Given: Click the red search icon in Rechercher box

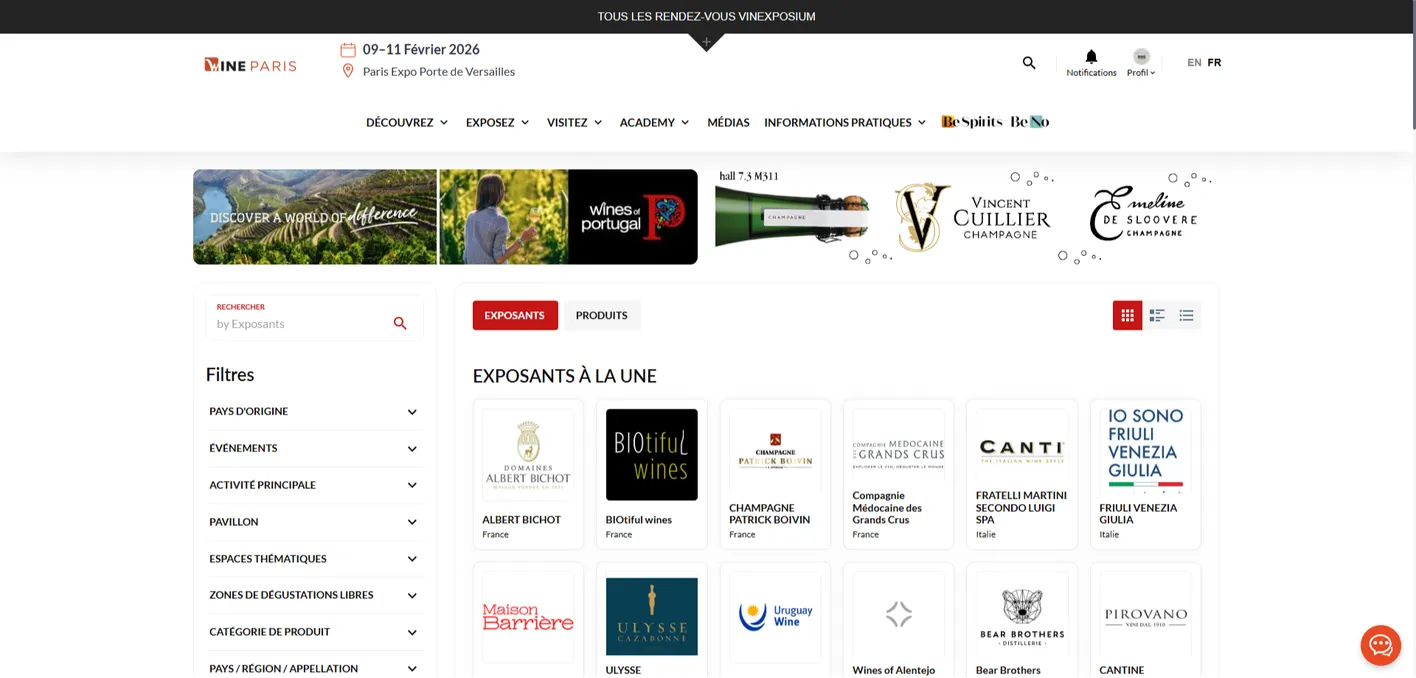Looking at the screenshot, I should click(400, 323).
